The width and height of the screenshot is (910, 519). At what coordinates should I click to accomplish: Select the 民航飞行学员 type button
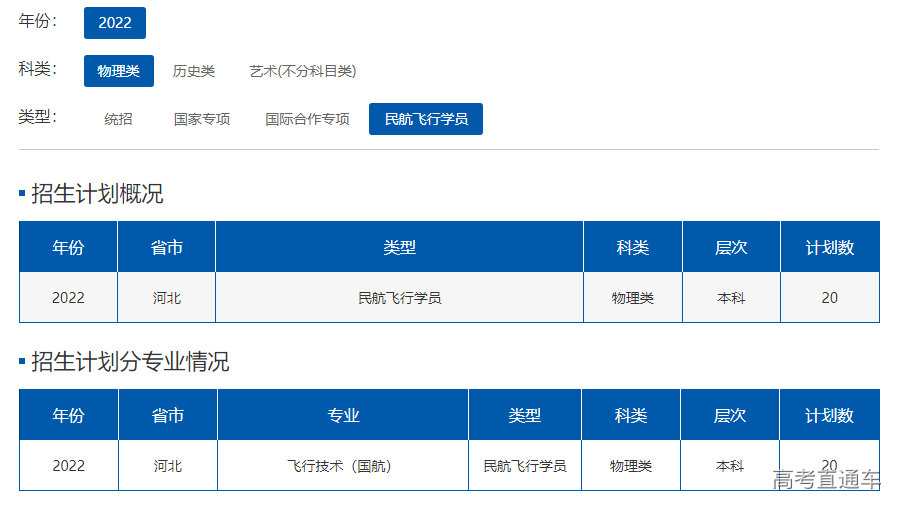tap(426, 119)
